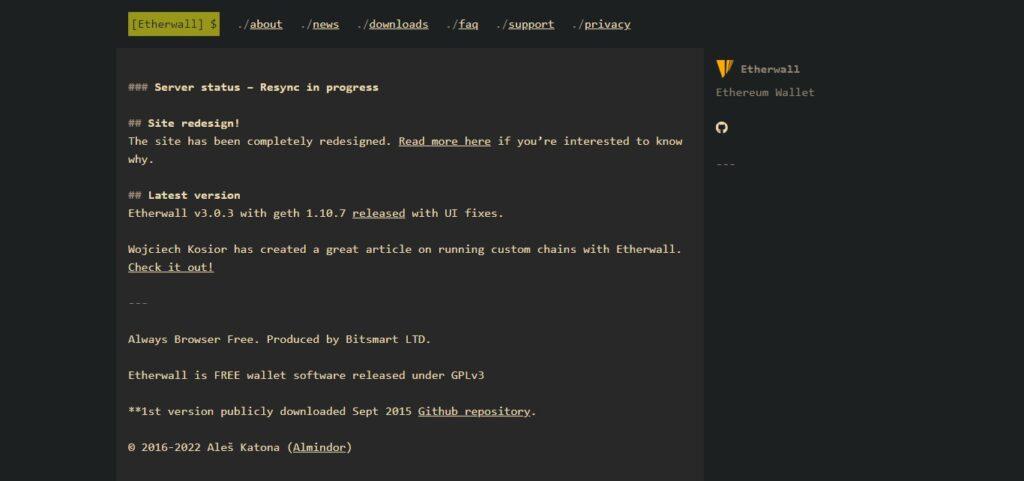1024x481 pixels.
Task: Click the "Site redesign!" heading
Action: pyautogui.click(x=193, y=123)
